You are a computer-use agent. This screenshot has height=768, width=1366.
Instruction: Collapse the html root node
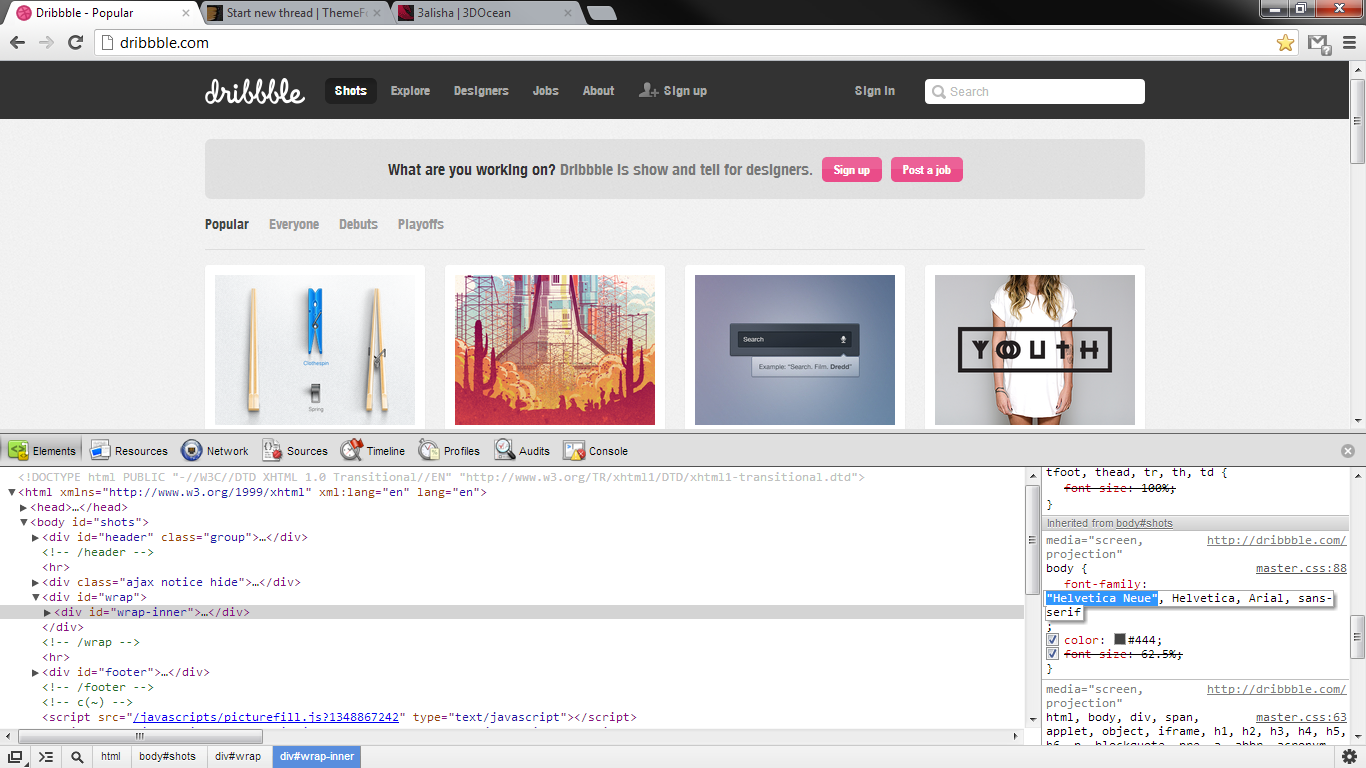click(12, 493)
